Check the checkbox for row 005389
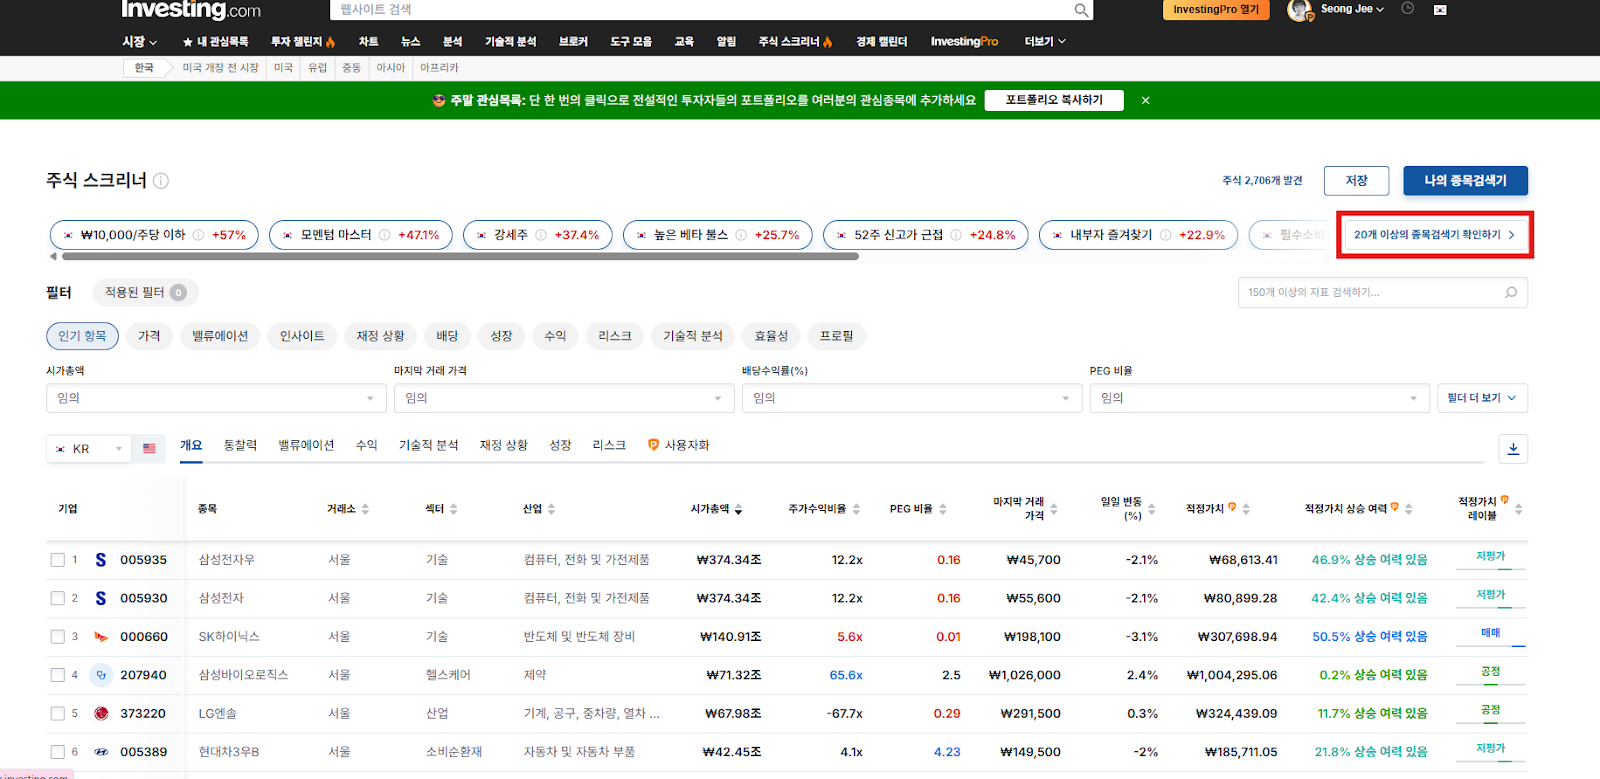Screen dimensions: 1600x779 [58, 752]
